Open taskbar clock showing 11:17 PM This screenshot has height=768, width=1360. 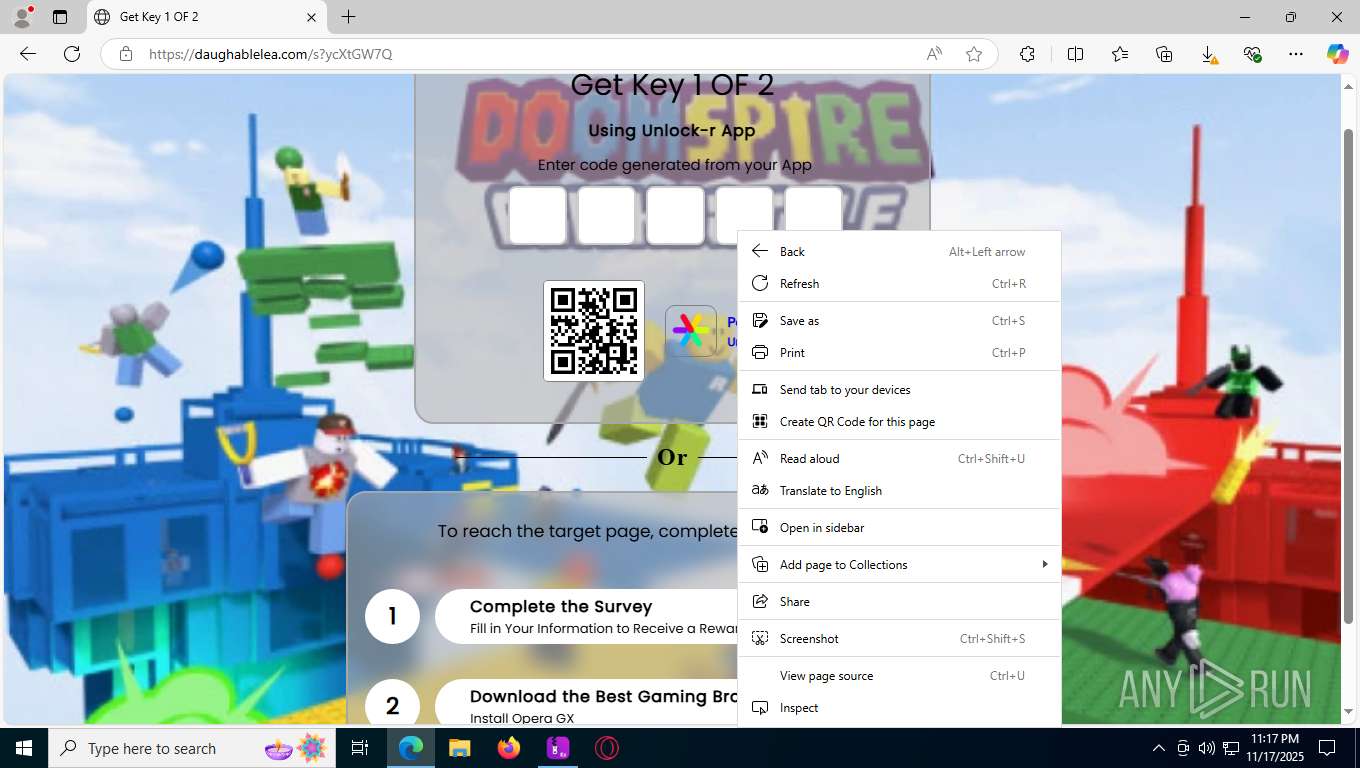click(1274, 748)
